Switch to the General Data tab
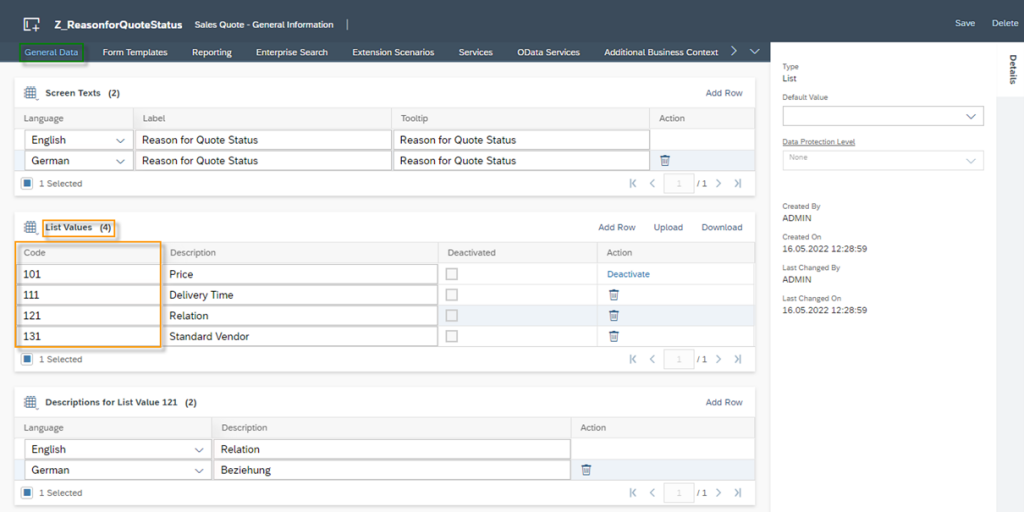 (52, 52)
